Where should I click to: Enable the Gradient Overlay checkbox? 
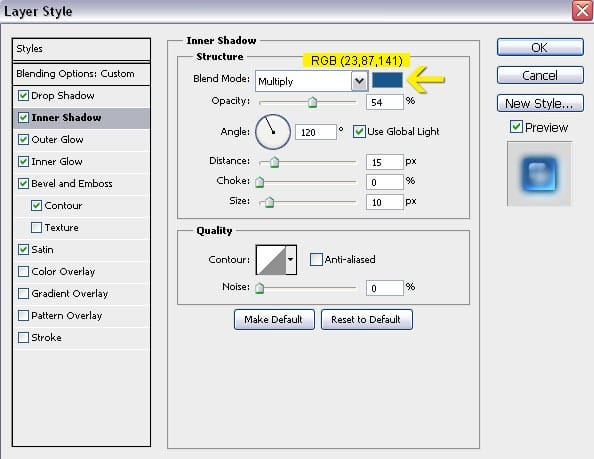23,293
